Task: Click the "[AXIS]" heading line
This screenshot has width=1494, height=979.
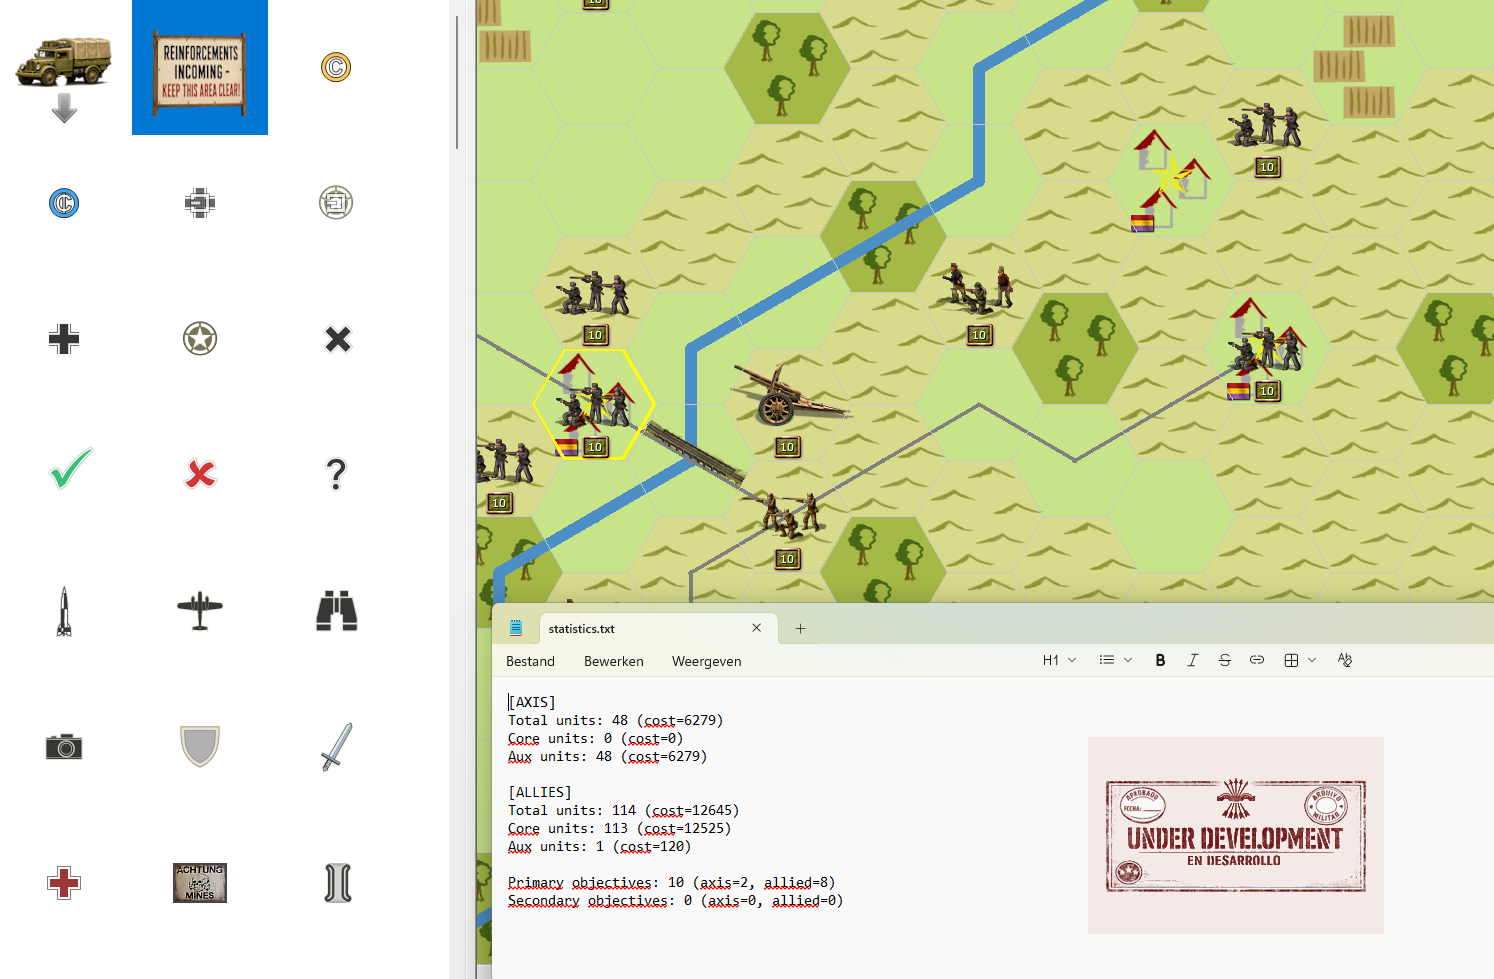Action: (x=532, y=702)
